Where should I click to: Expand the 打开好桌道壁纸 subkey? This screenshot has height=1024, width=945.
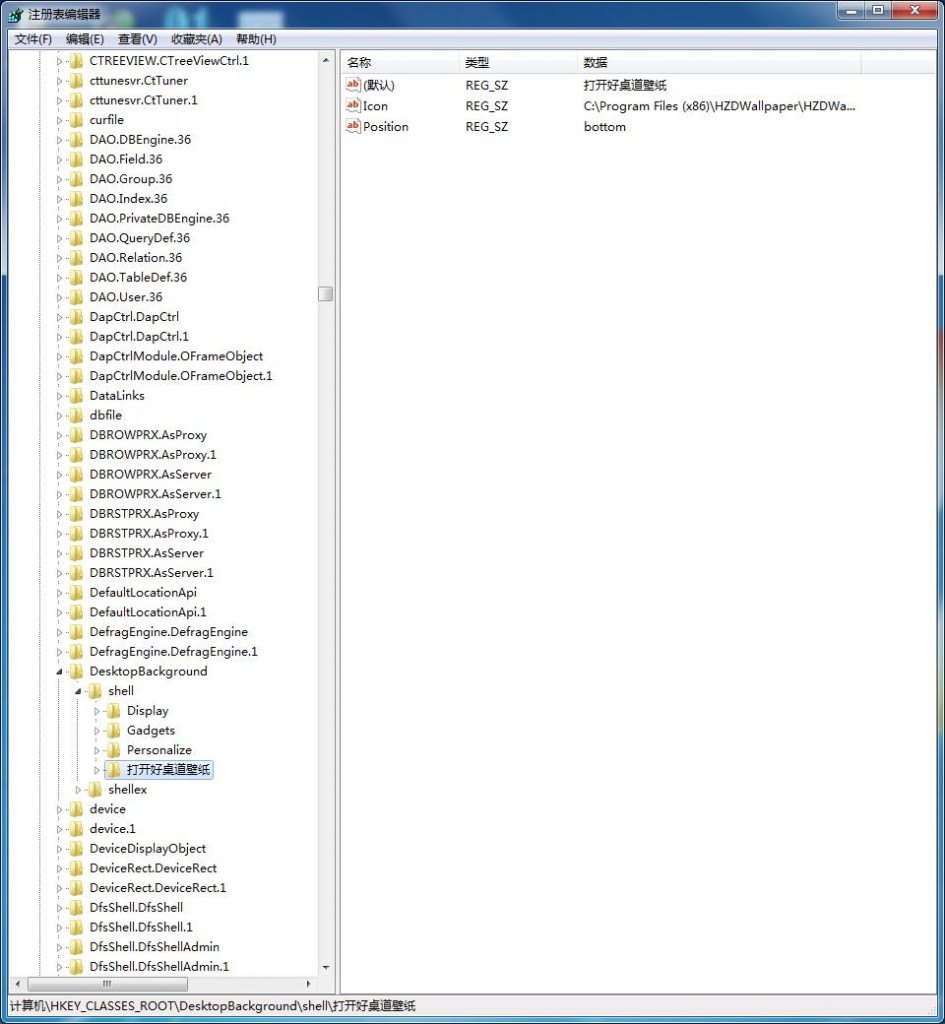click(x=97, y=770)
